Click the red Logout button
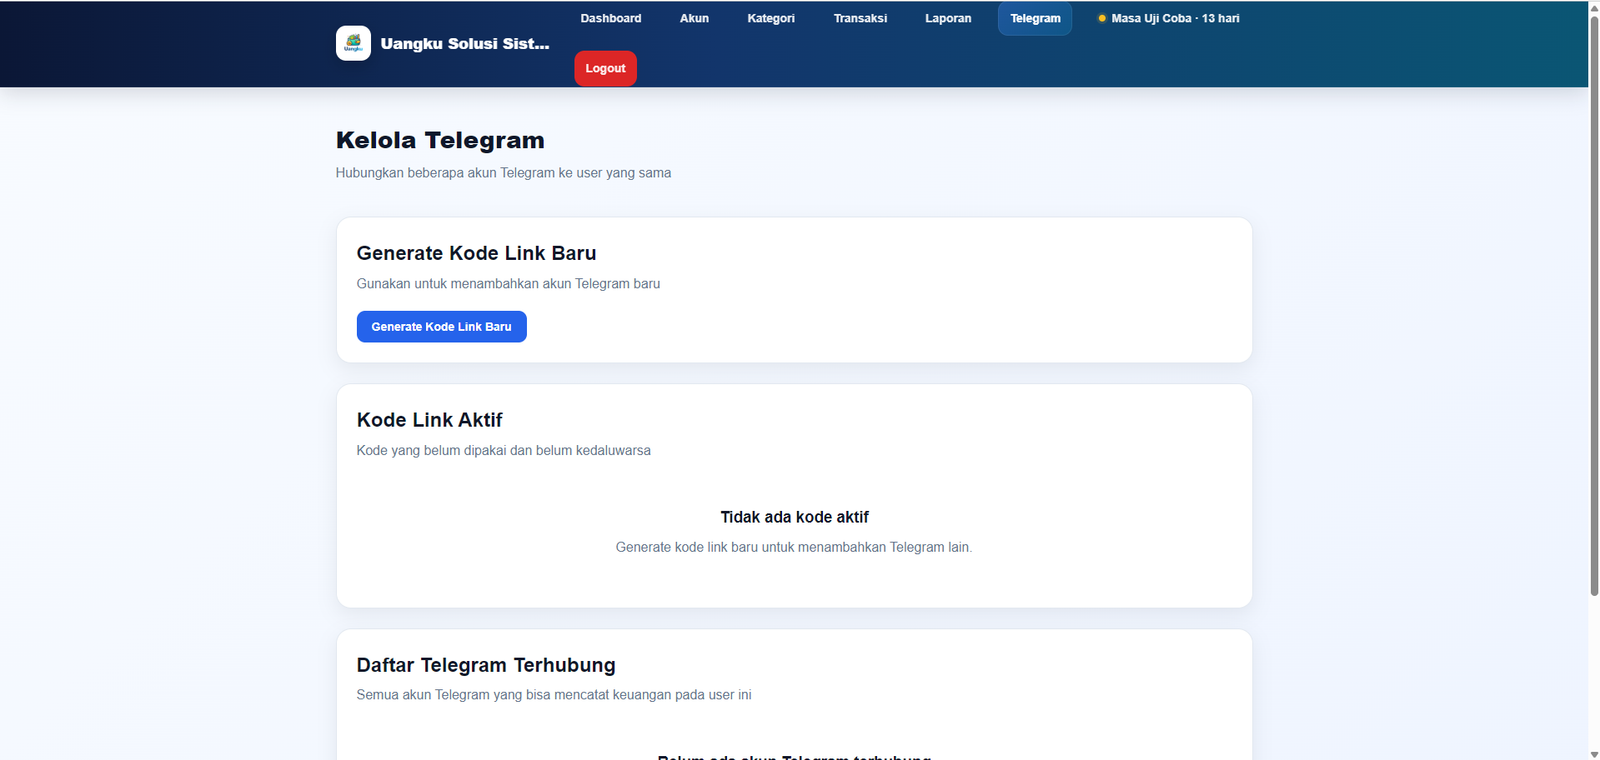 pos(605,68)
